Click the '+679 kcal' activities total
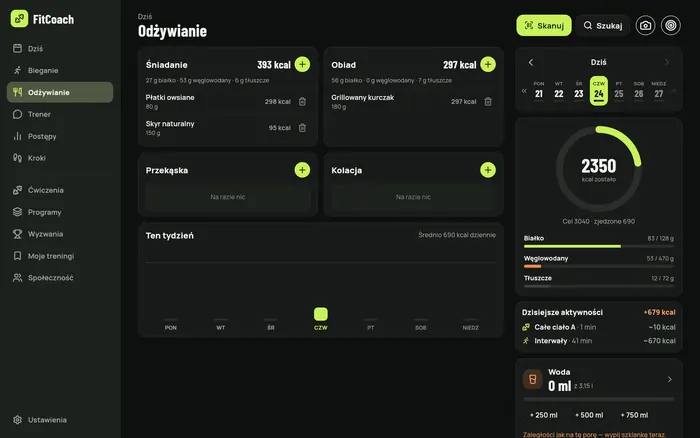 pyautogui.click(x=659, y=313)
